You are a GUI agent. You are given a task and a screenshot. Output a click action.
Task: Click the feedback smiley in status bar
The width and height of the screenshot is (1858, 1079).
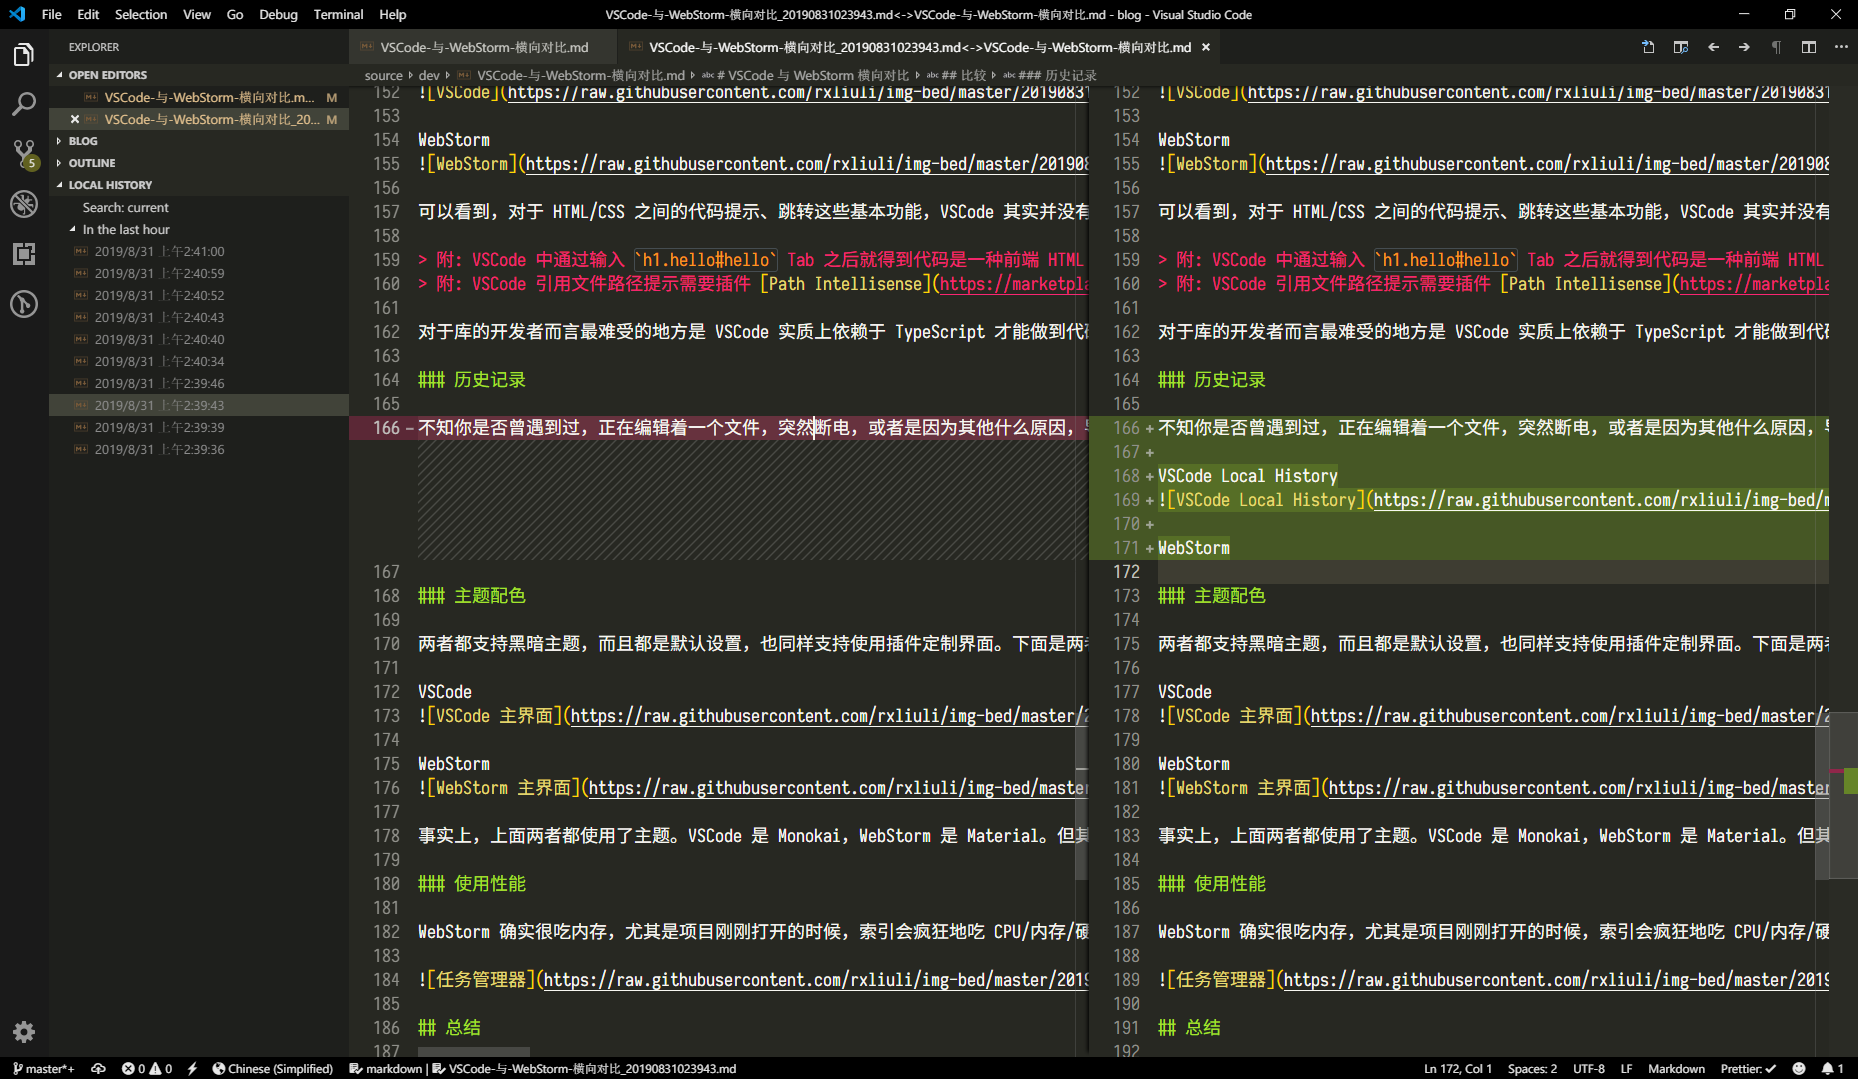click(x=1799, y=1068)
